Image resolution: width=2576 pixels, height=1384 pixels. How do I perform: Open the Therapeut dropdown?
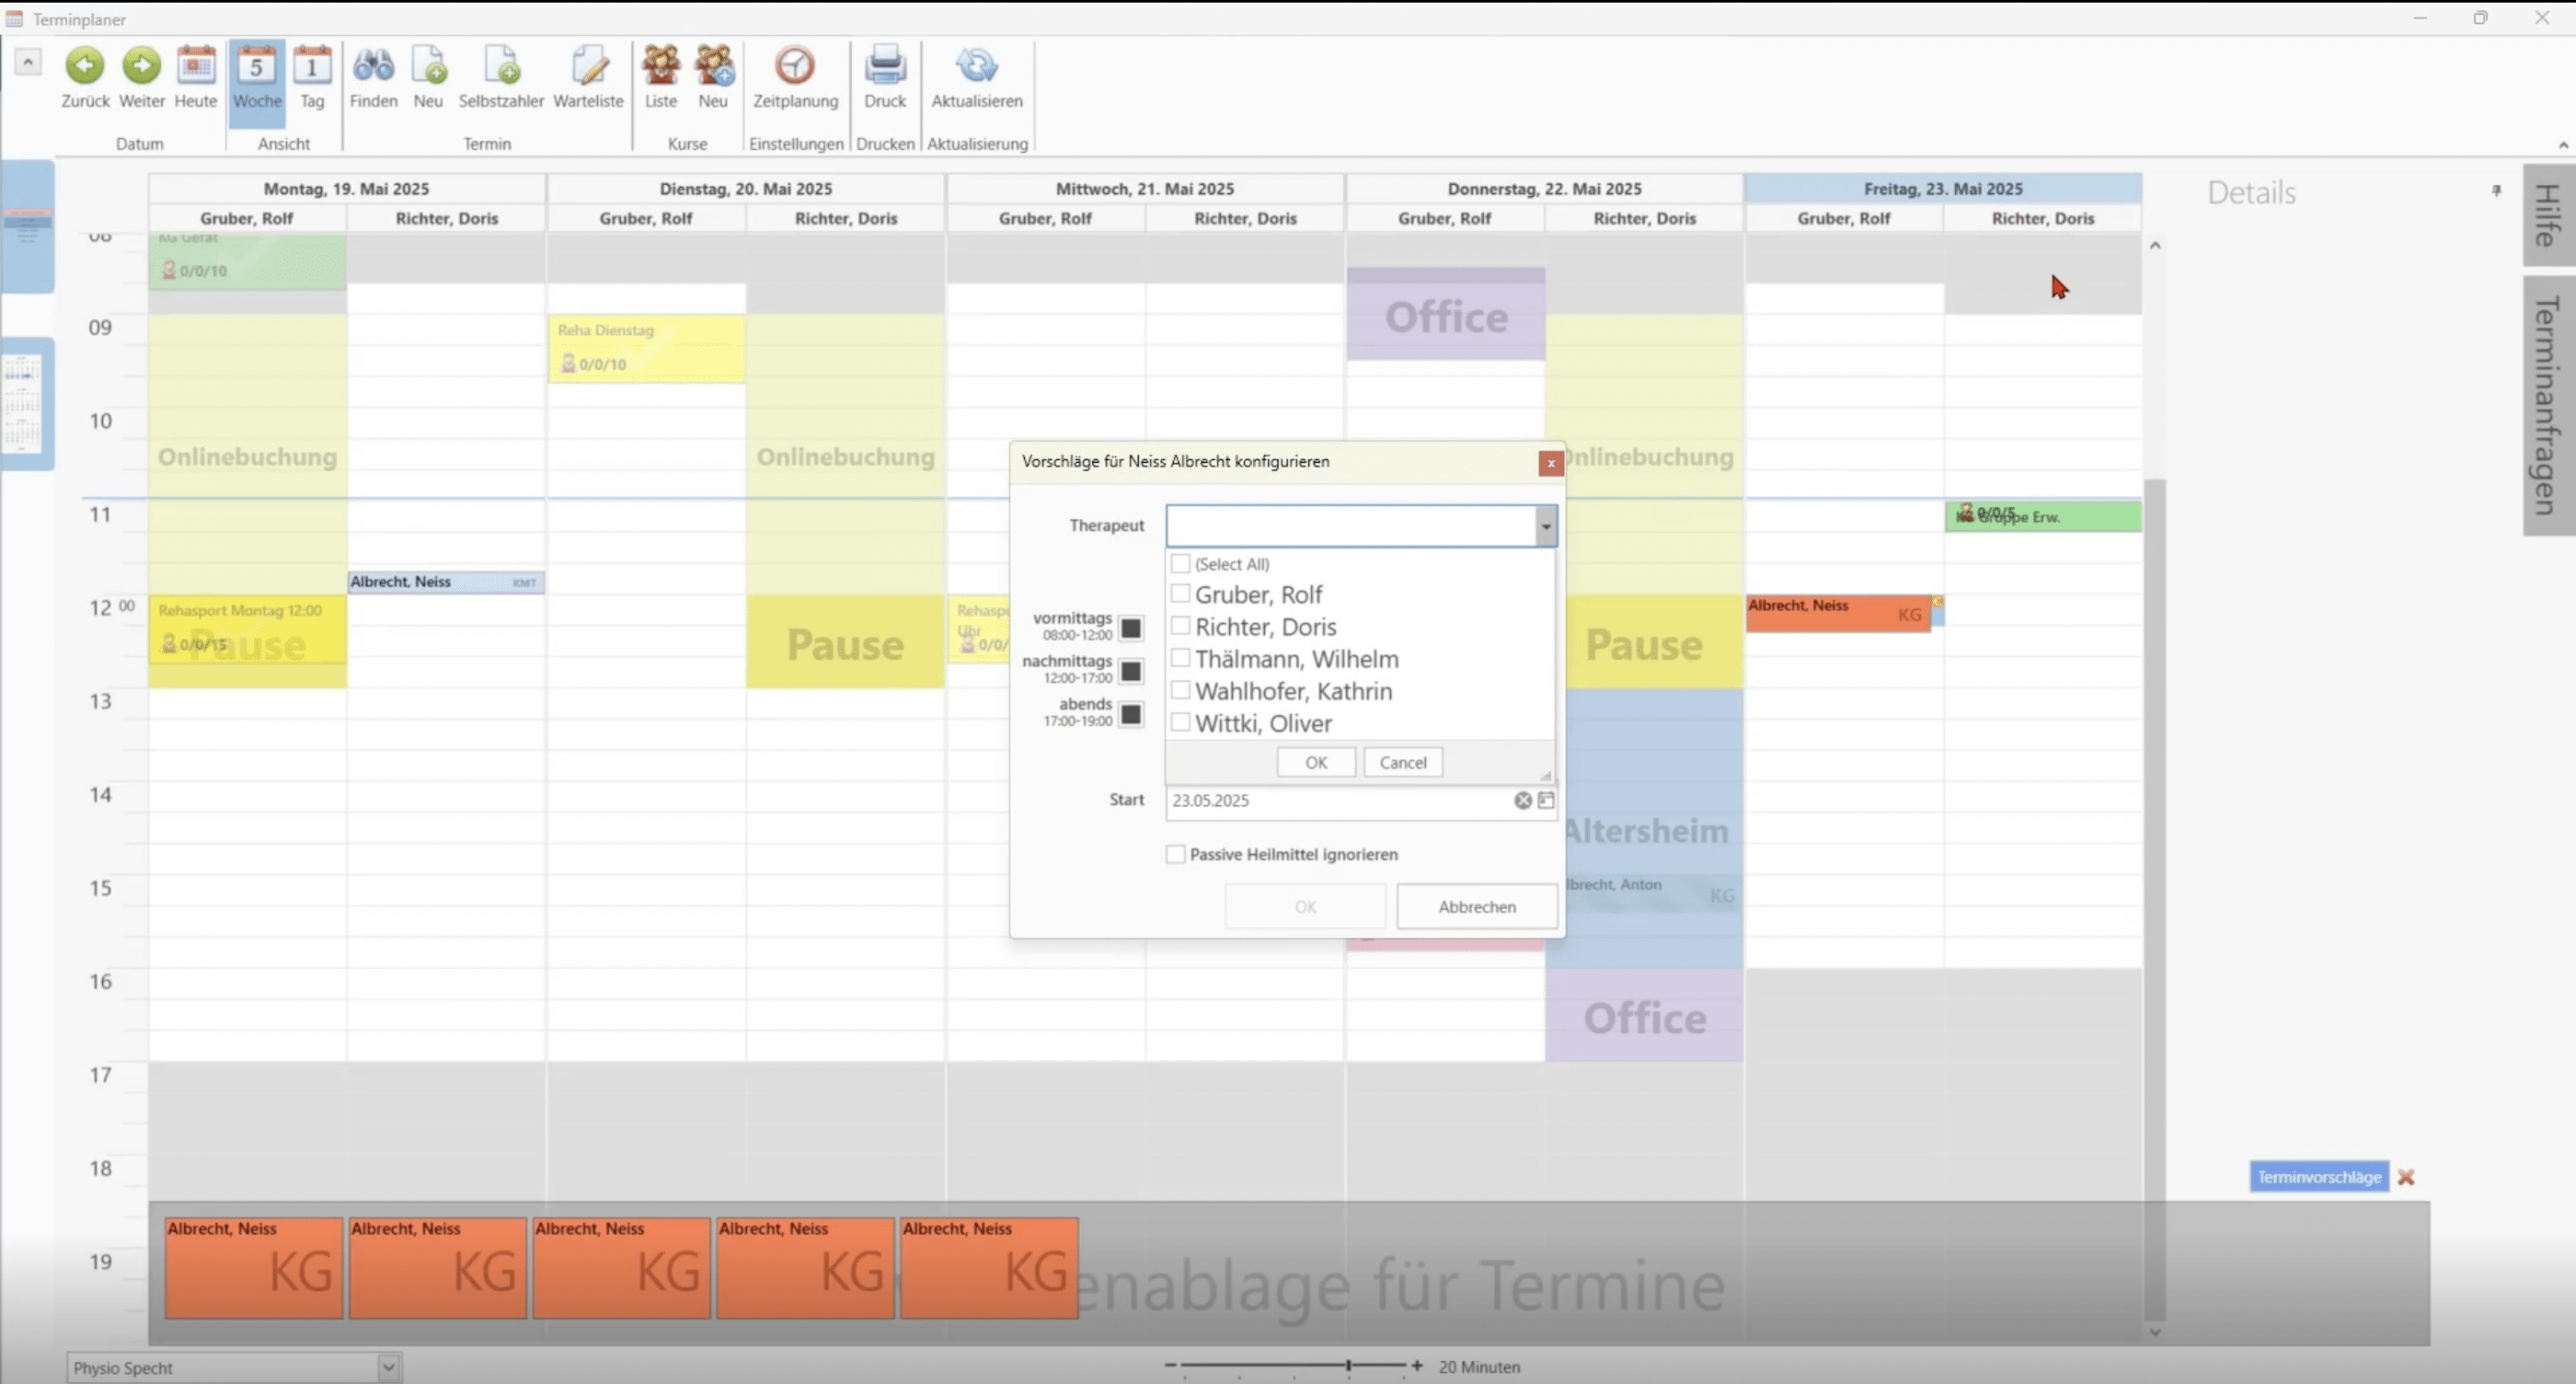point(1545,525)
